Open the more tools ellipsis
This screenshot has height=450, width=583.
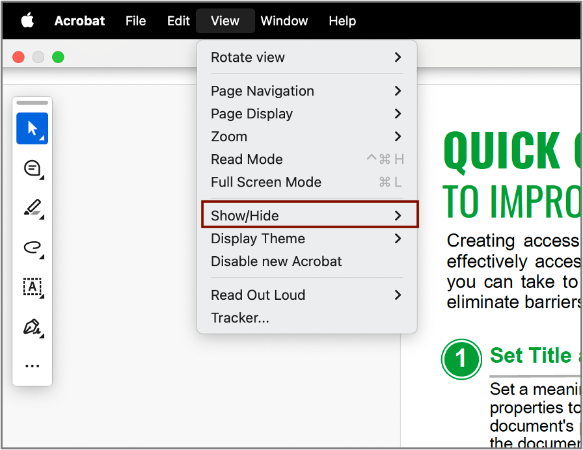point(32,366)
